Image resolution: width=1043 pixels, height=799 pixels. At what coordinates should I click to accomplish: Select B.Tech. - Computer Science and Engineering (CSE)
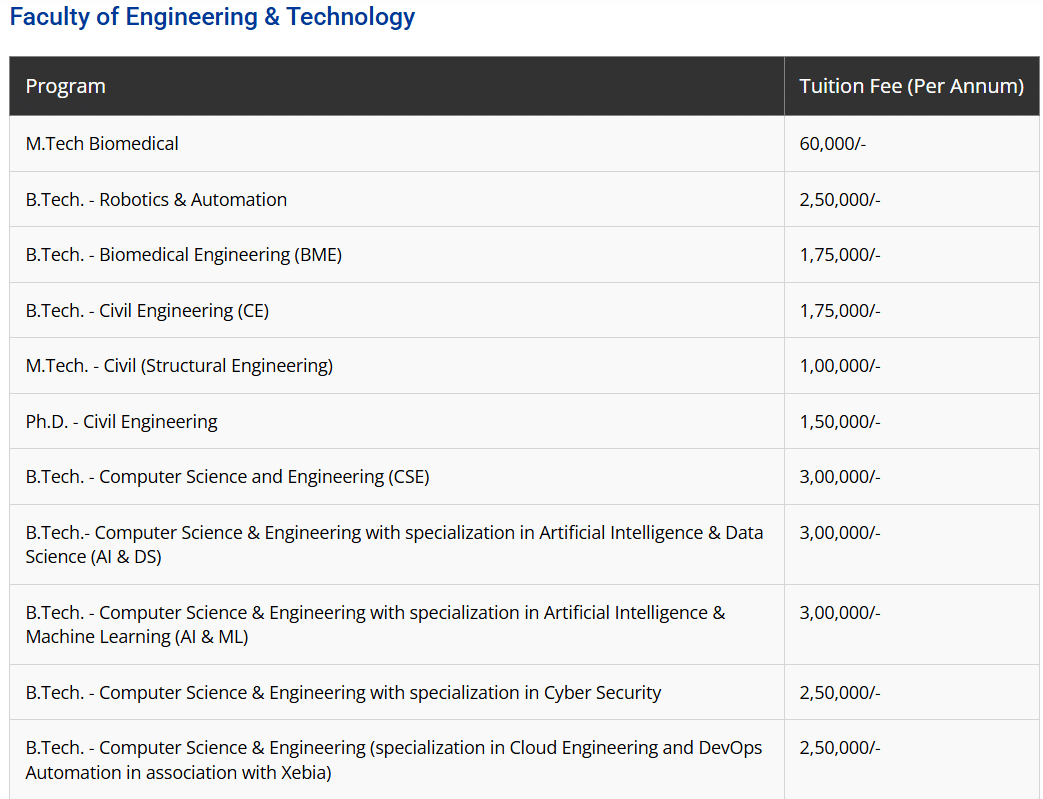pos(227,477)
